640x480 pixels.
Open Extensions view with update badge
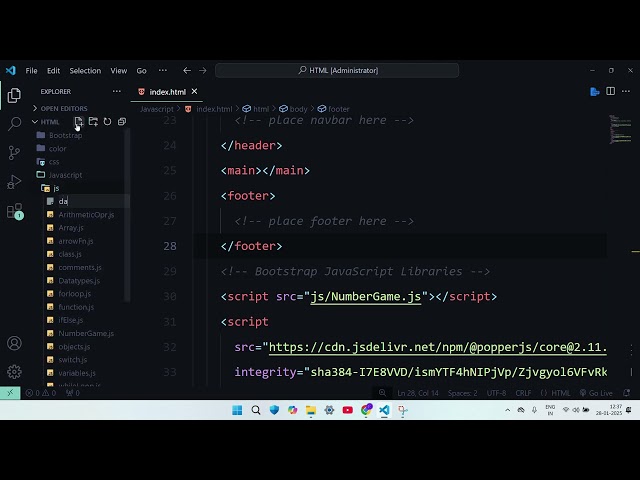click(15, 211)
